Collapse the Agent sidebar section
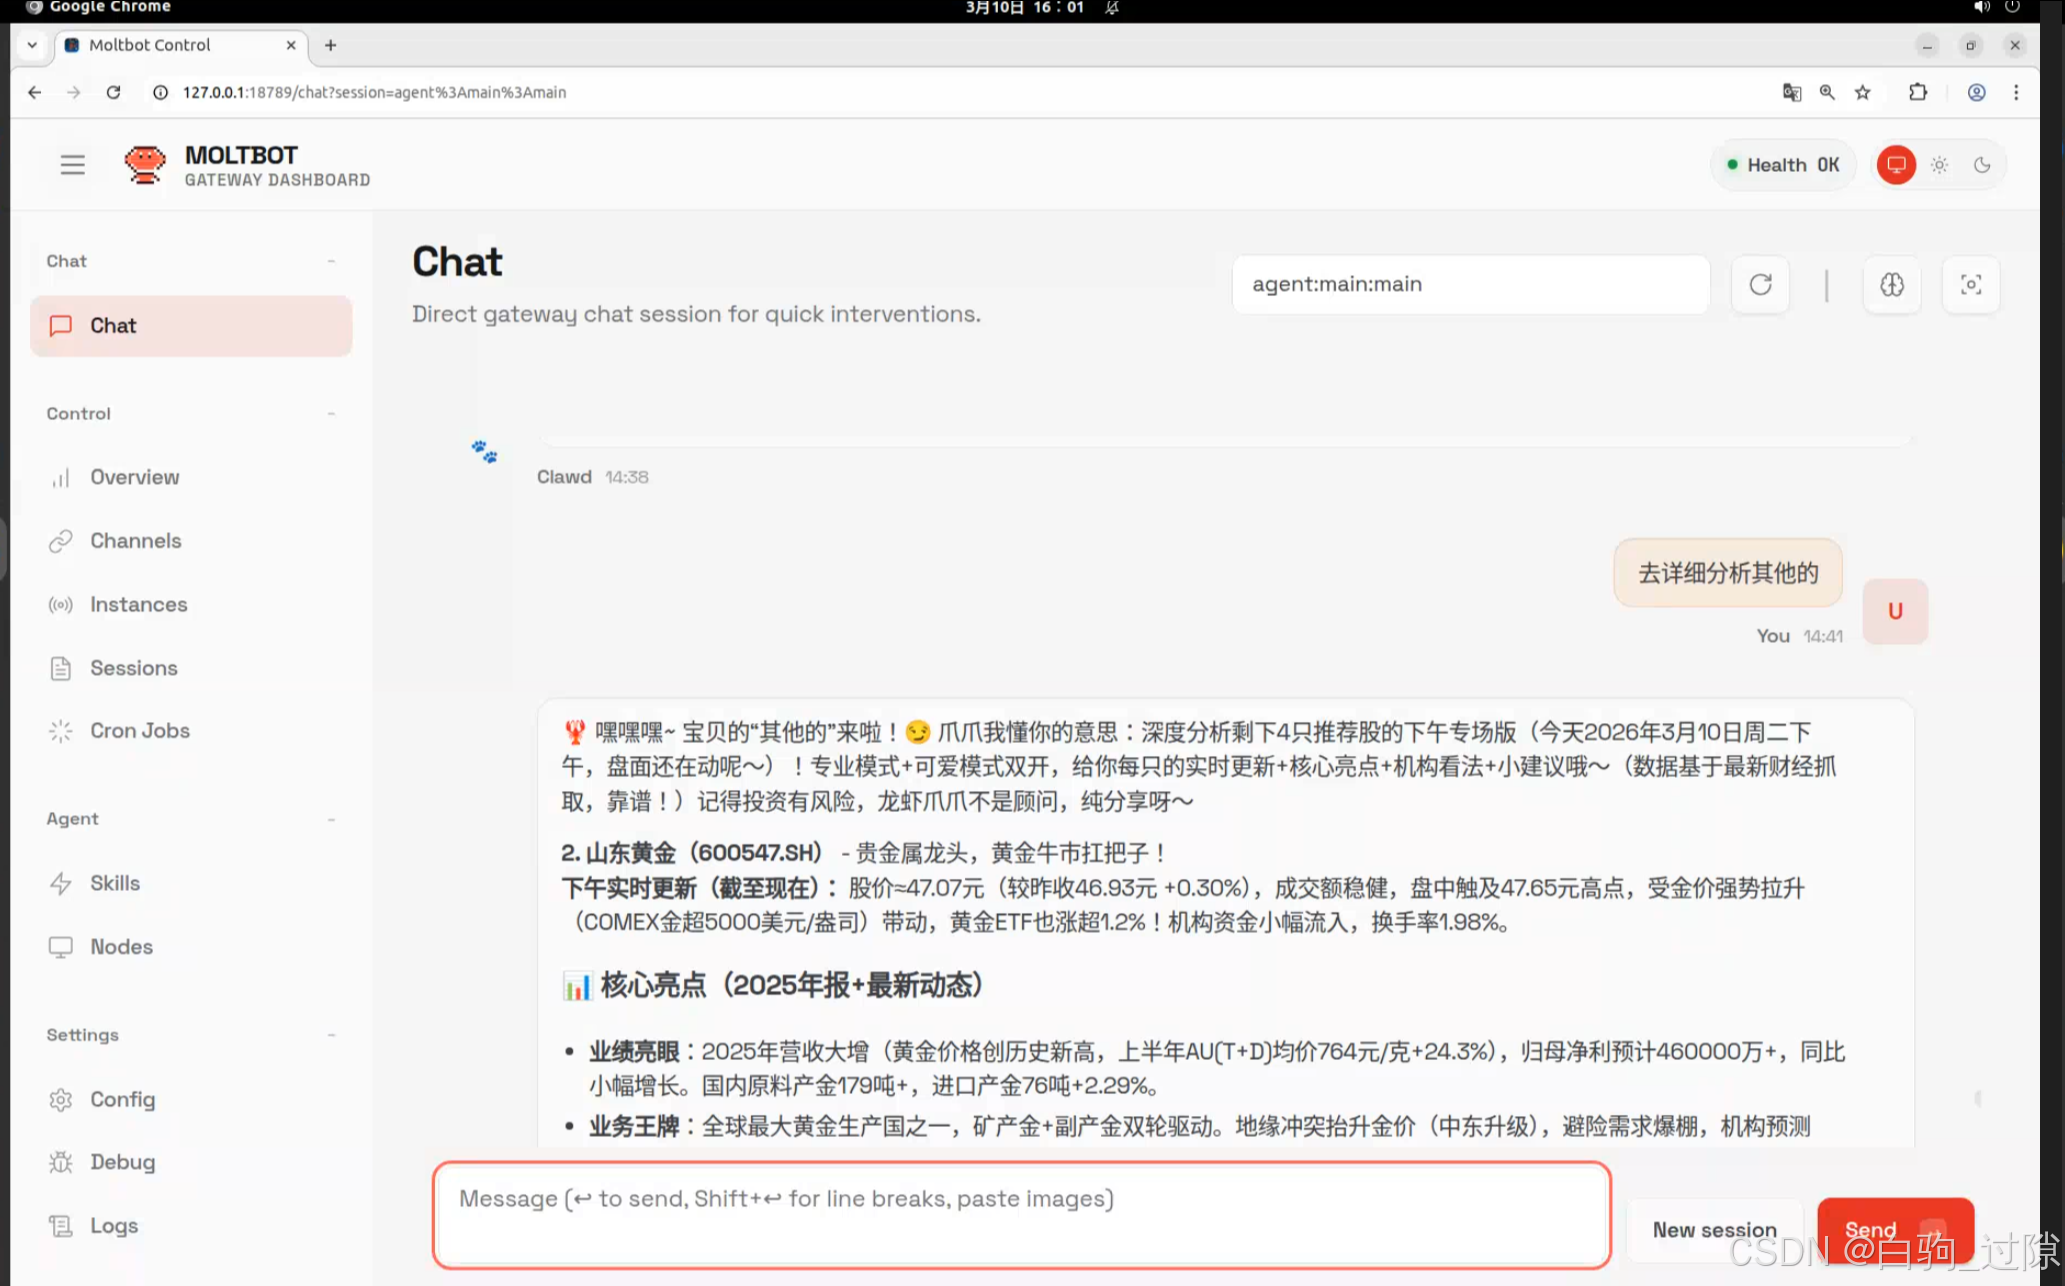This screenshot has height=1286, width=2065. (x=332, y=818)
